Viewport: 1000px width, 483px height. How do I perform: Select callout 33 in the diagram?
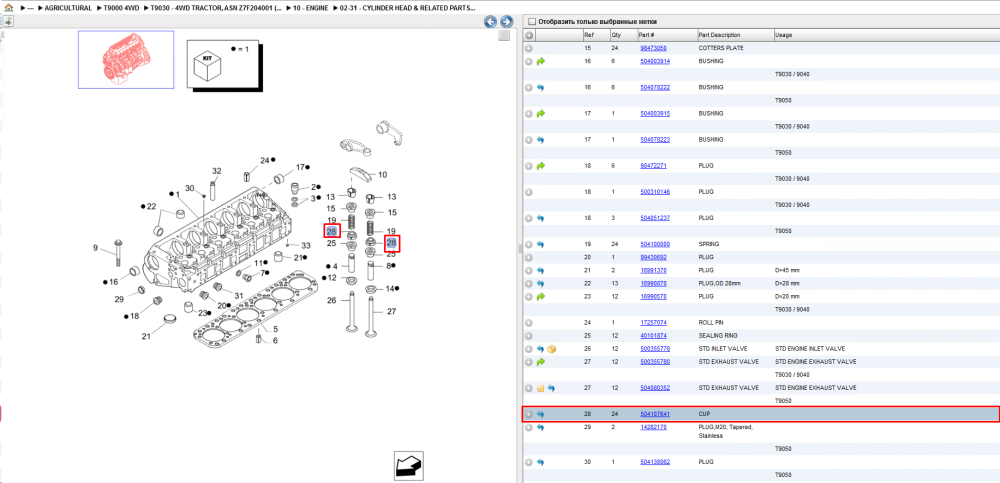tap(306, 246)
